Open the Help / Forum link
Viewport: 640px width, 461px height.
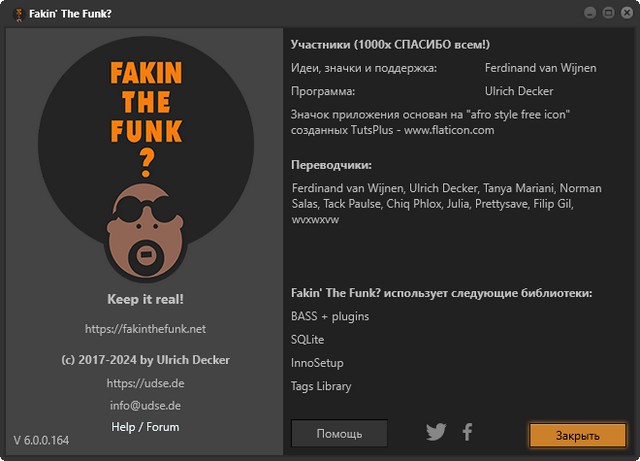click(x=146, y=427)
